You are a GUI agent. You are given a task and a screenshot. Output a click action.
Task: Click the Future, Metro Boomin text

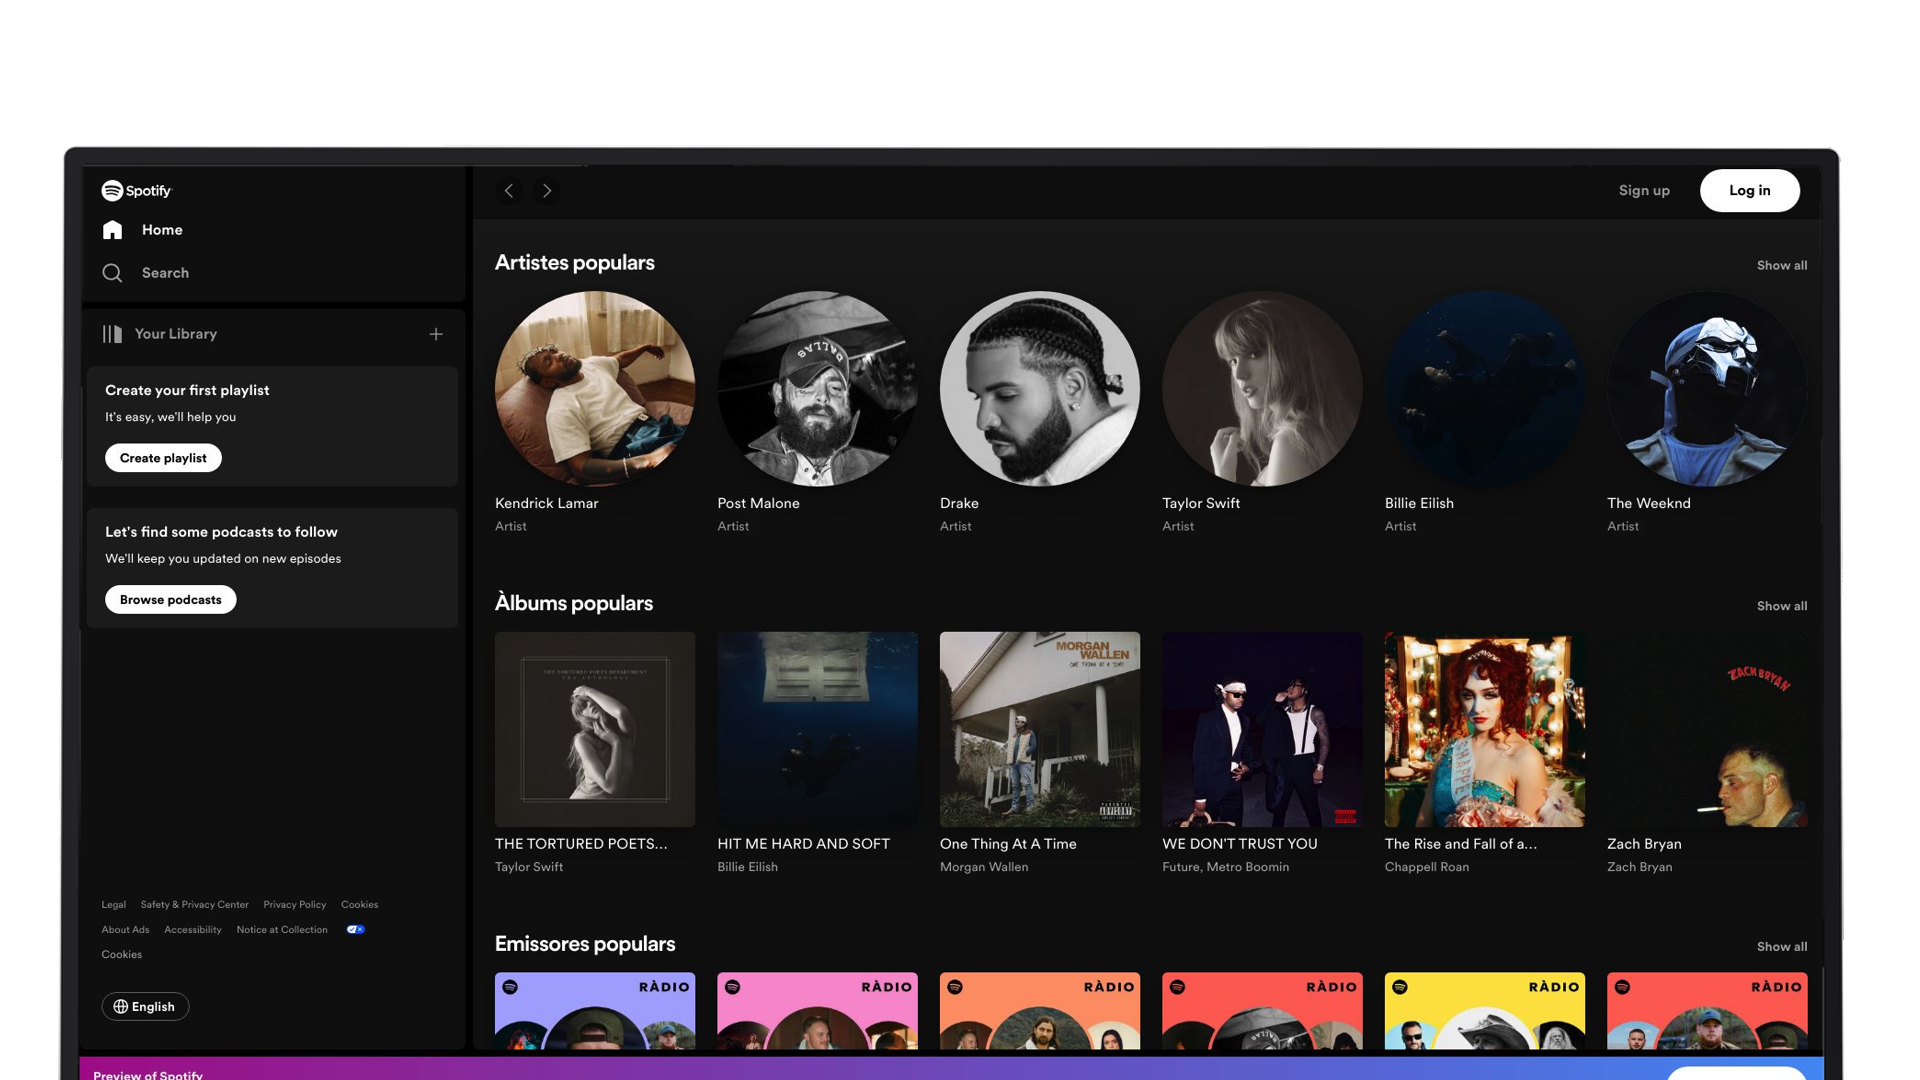(x=1225, y=868)
